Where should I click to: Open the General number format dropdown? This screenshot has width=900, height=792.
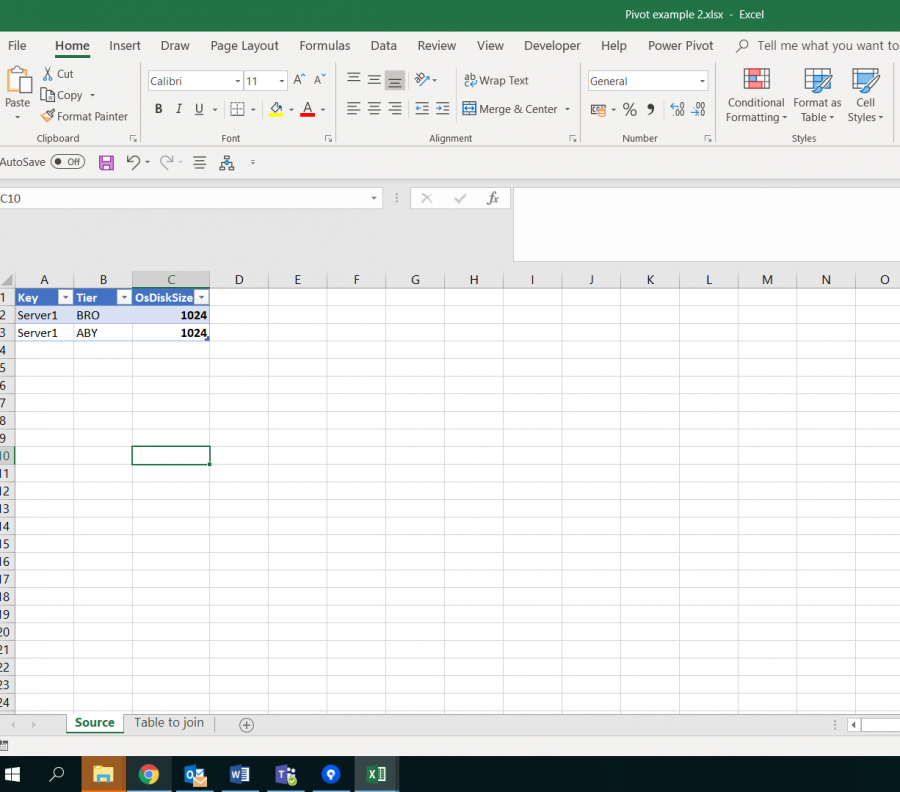tap(702, 81)
